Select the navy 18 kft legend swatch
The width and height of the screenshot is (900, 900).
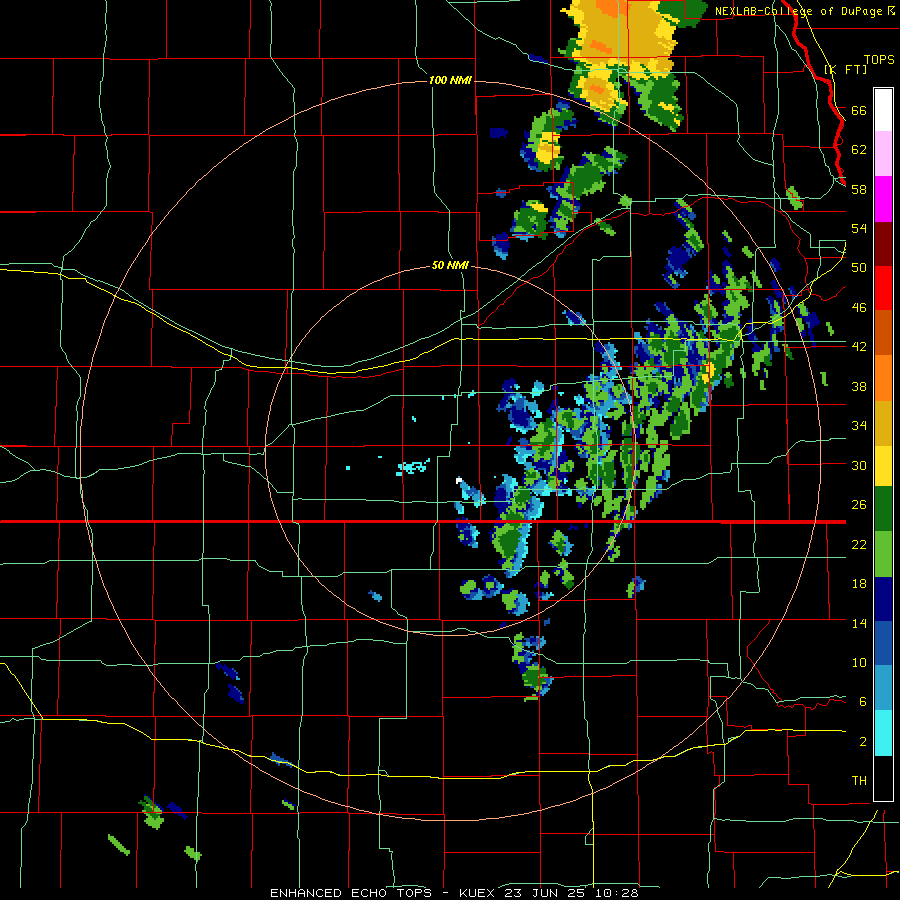pos(883,599)
